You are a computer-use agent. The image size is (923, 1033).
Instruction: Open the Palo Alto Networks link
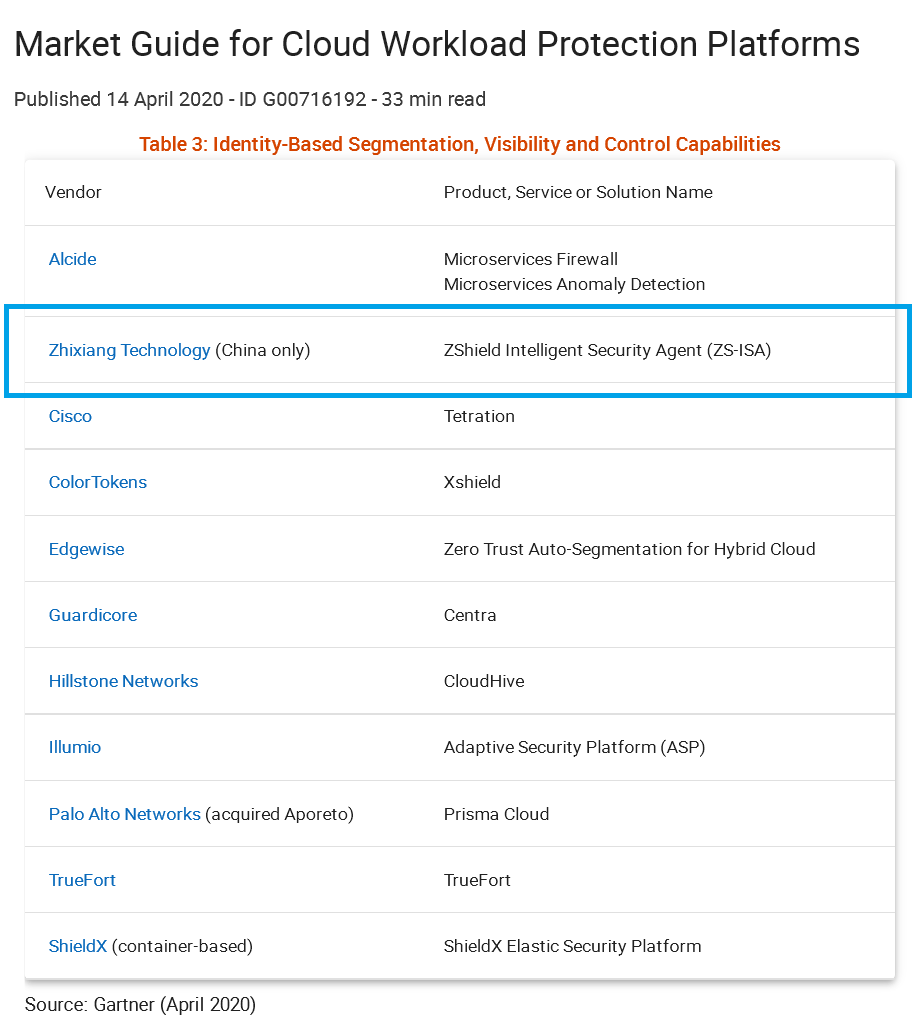[x=124, y=814]
